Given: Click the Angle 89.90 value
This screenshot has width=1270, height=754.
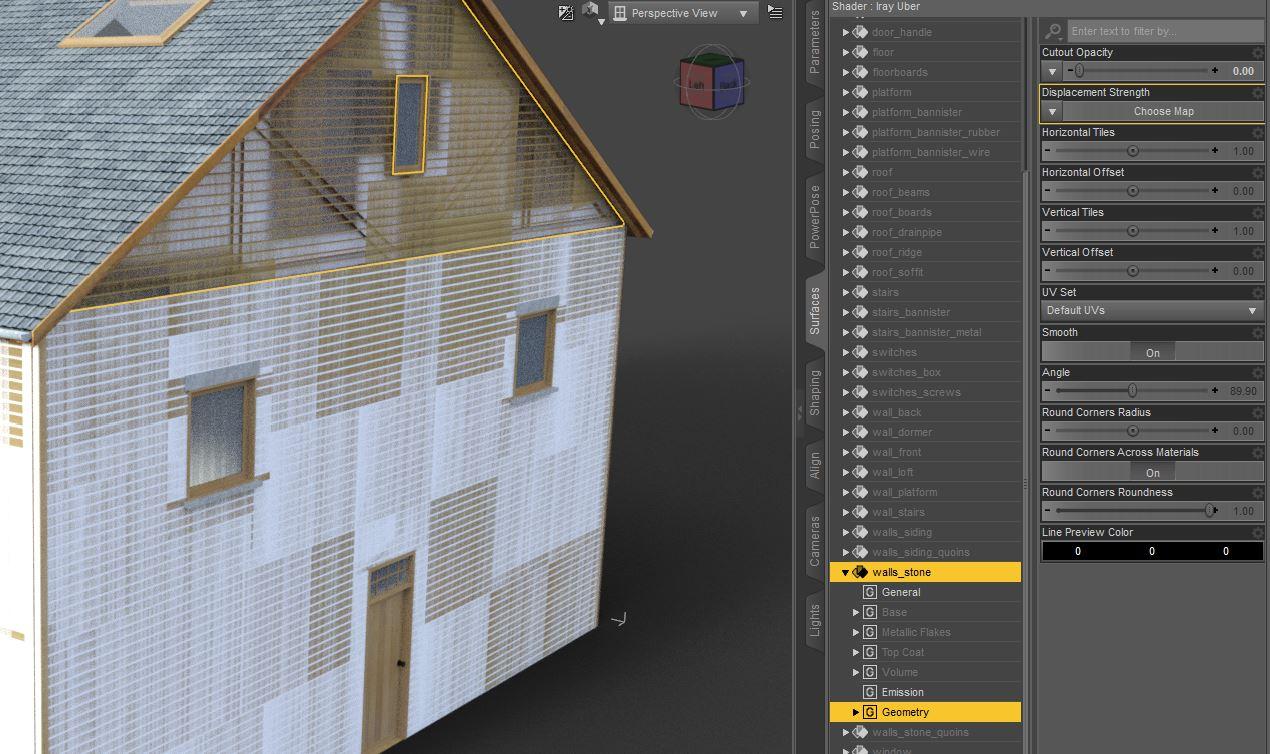Looking at the screenshot, I should (x=1243, y=391).
